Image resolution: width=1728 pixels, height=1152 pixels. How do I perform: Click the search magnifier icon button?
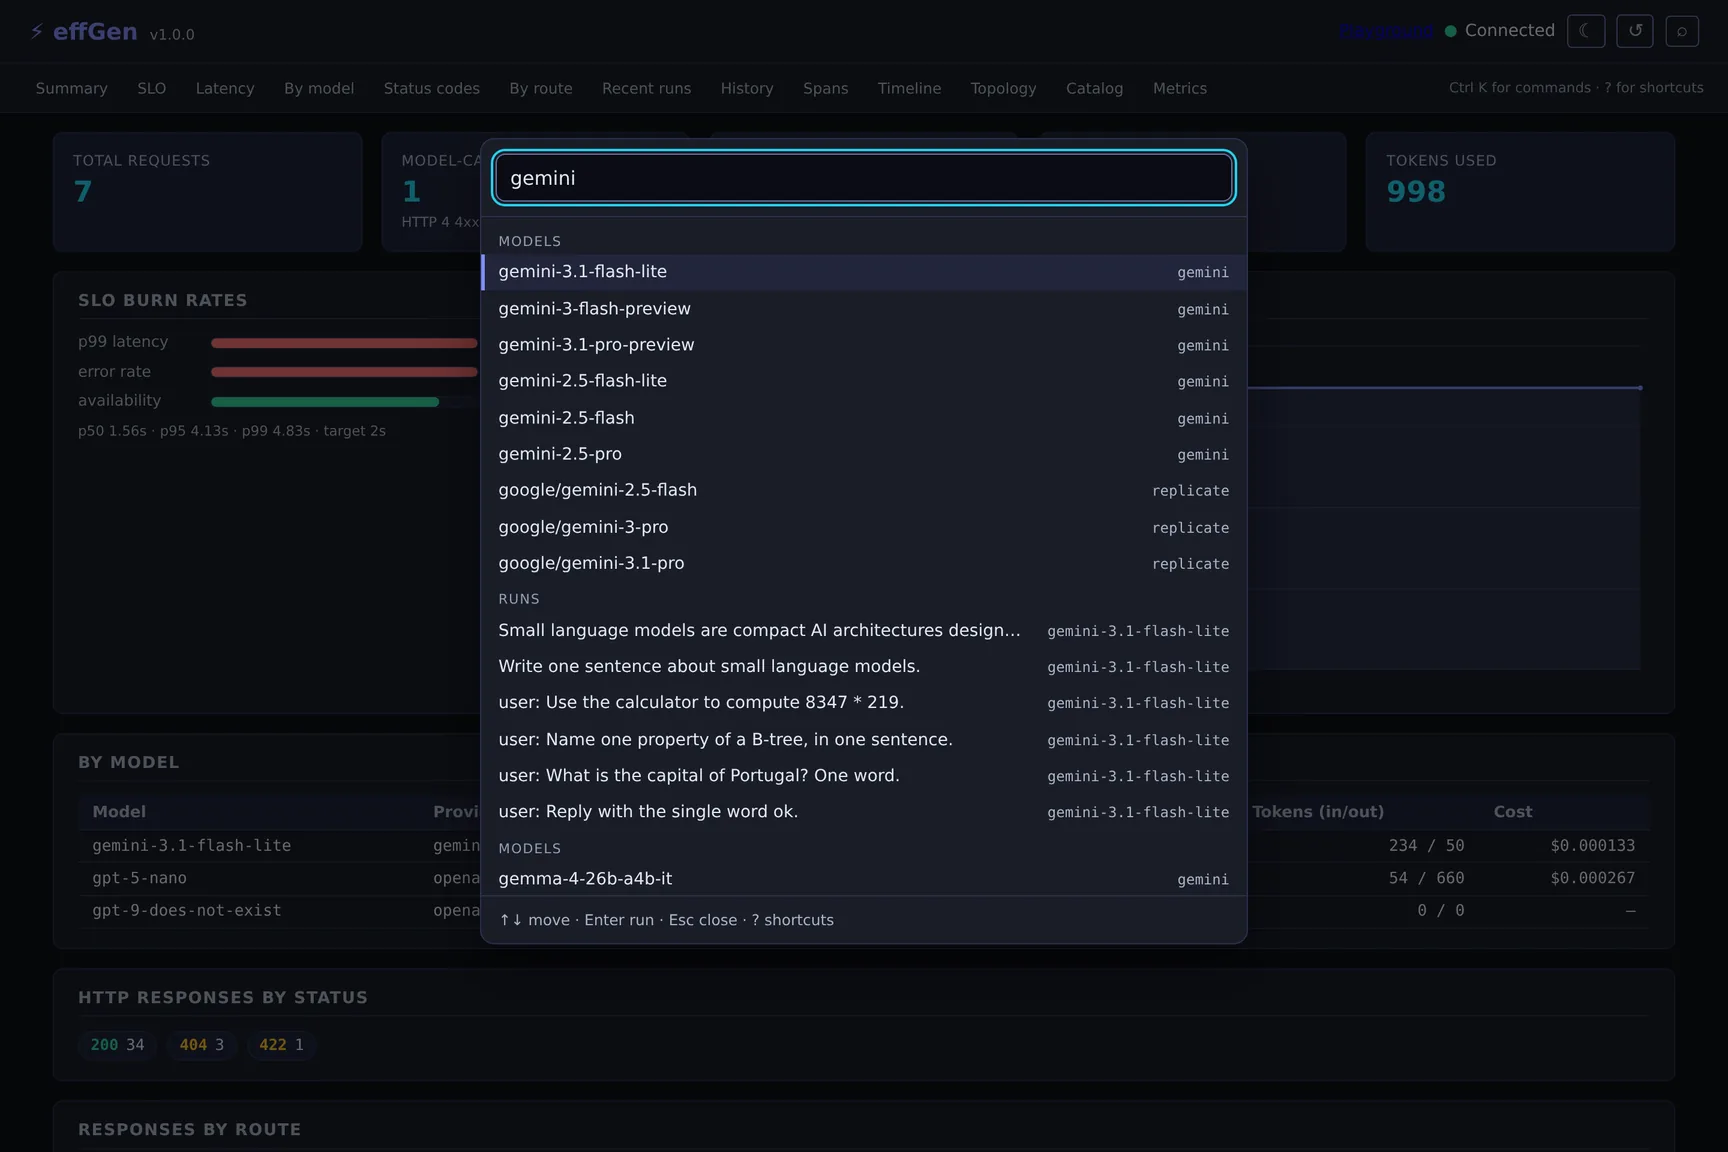coord(1682,31)
